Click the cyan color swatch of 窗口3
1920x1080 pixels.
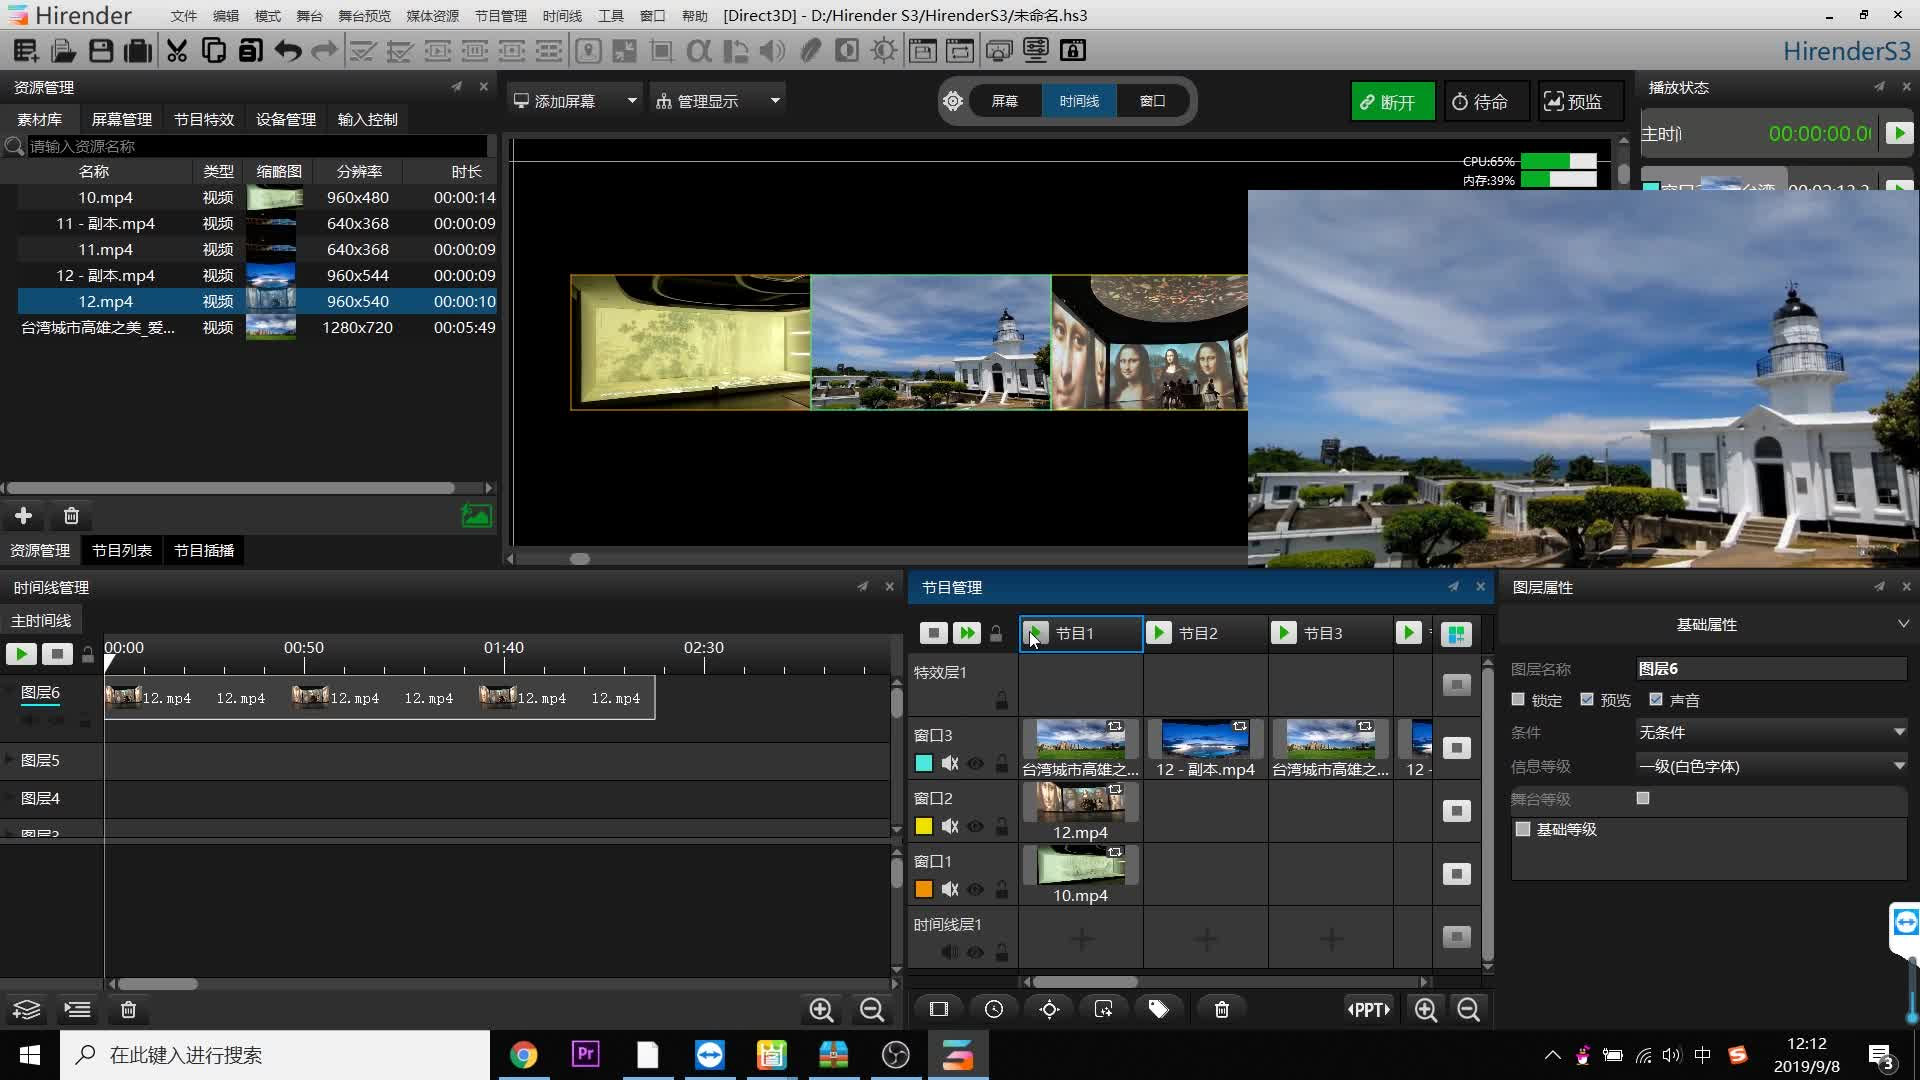coord(924,763)
